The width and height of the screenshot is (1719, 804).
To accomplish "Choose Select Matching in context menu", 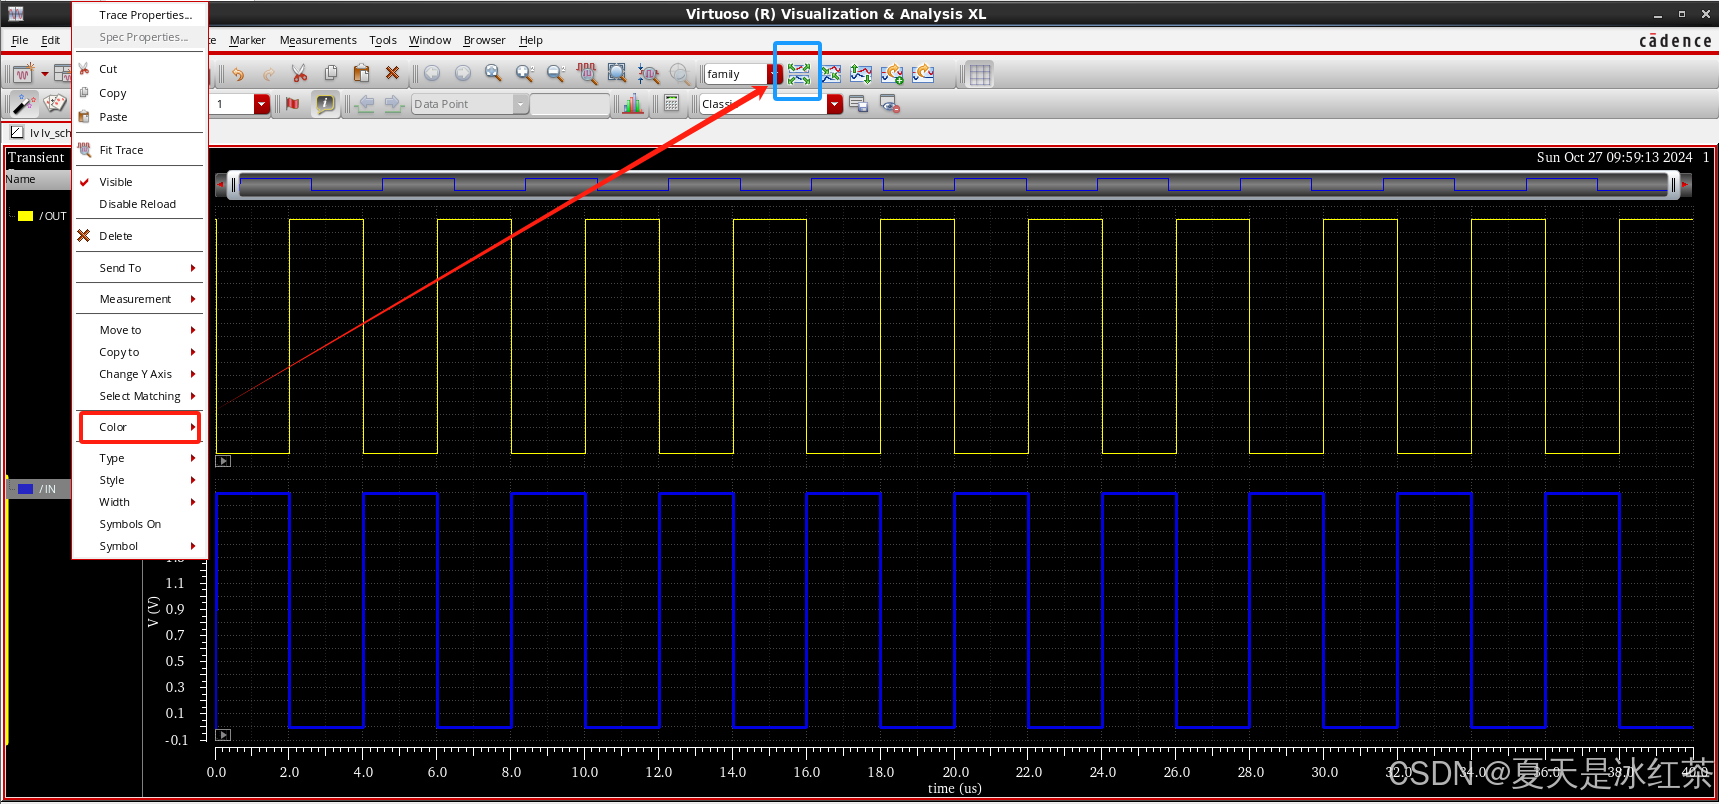I will (139, 396).
